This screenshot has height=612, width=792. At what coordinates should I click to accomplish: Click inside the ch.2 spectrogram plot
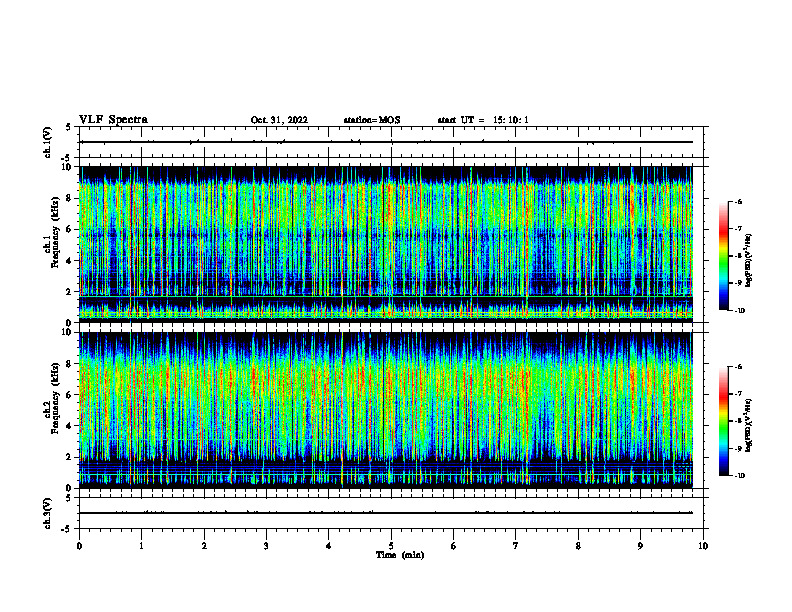[386, 410]
